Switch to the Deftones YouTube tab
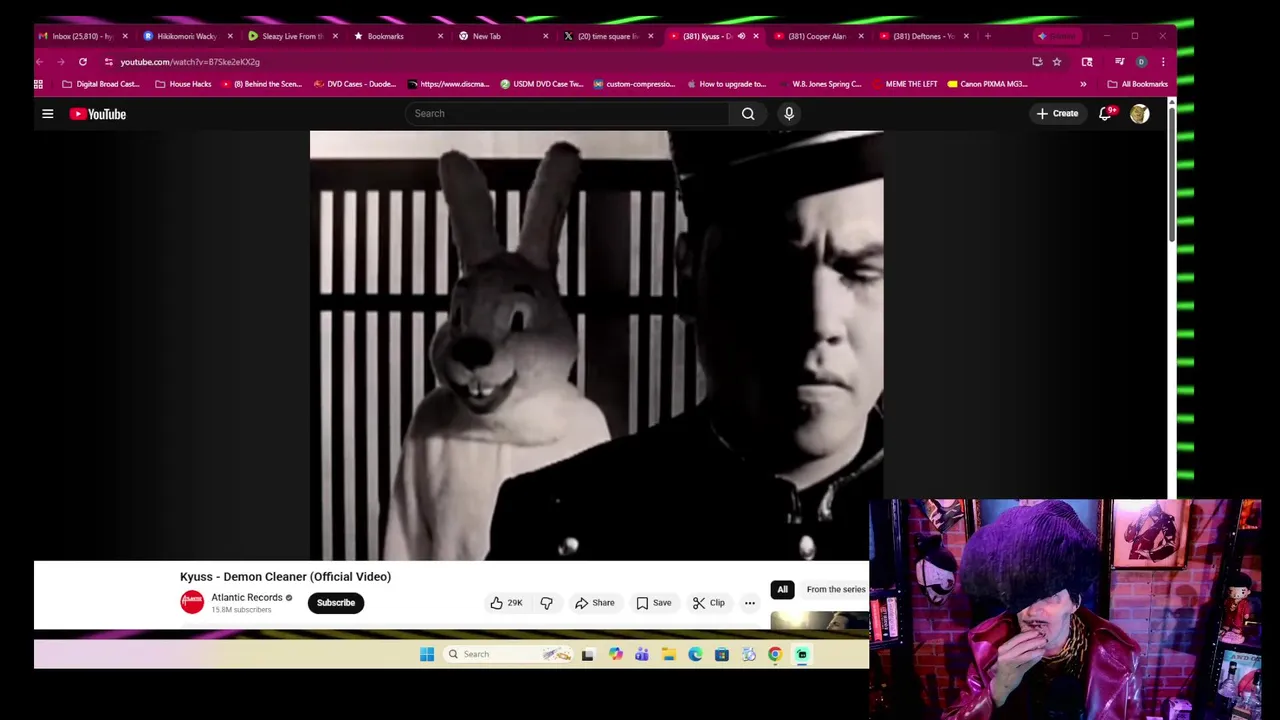Image resolution: width=1280 pixels, height=720 pixels. click(924, 36)
